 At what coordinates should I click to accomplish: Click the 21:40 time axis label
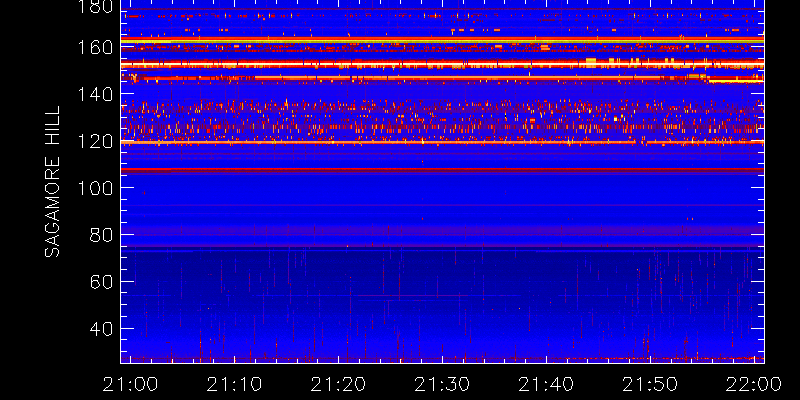tap(546, 384)
